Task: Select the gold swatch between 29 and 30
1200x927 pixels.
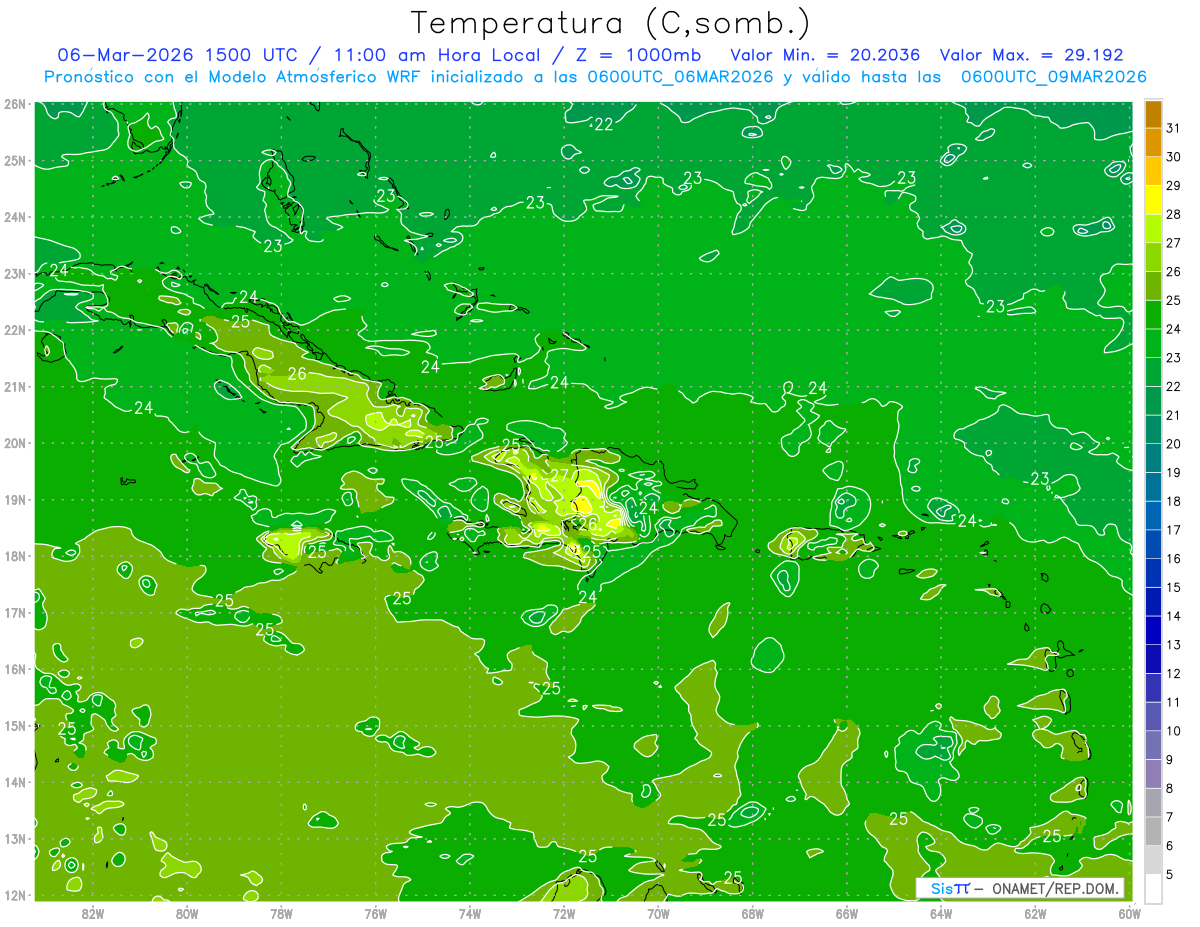Action: coord(1153,171)
